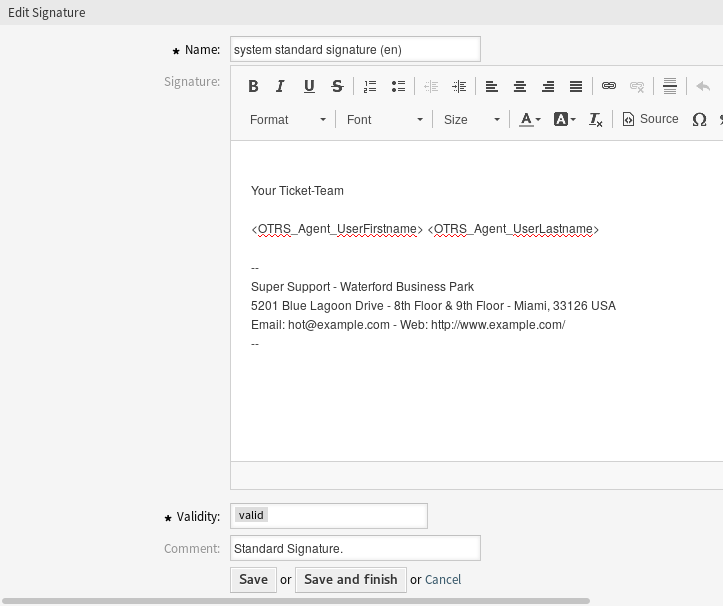
Task: Toggle strikethrough formatting
Action: (337, 86)
